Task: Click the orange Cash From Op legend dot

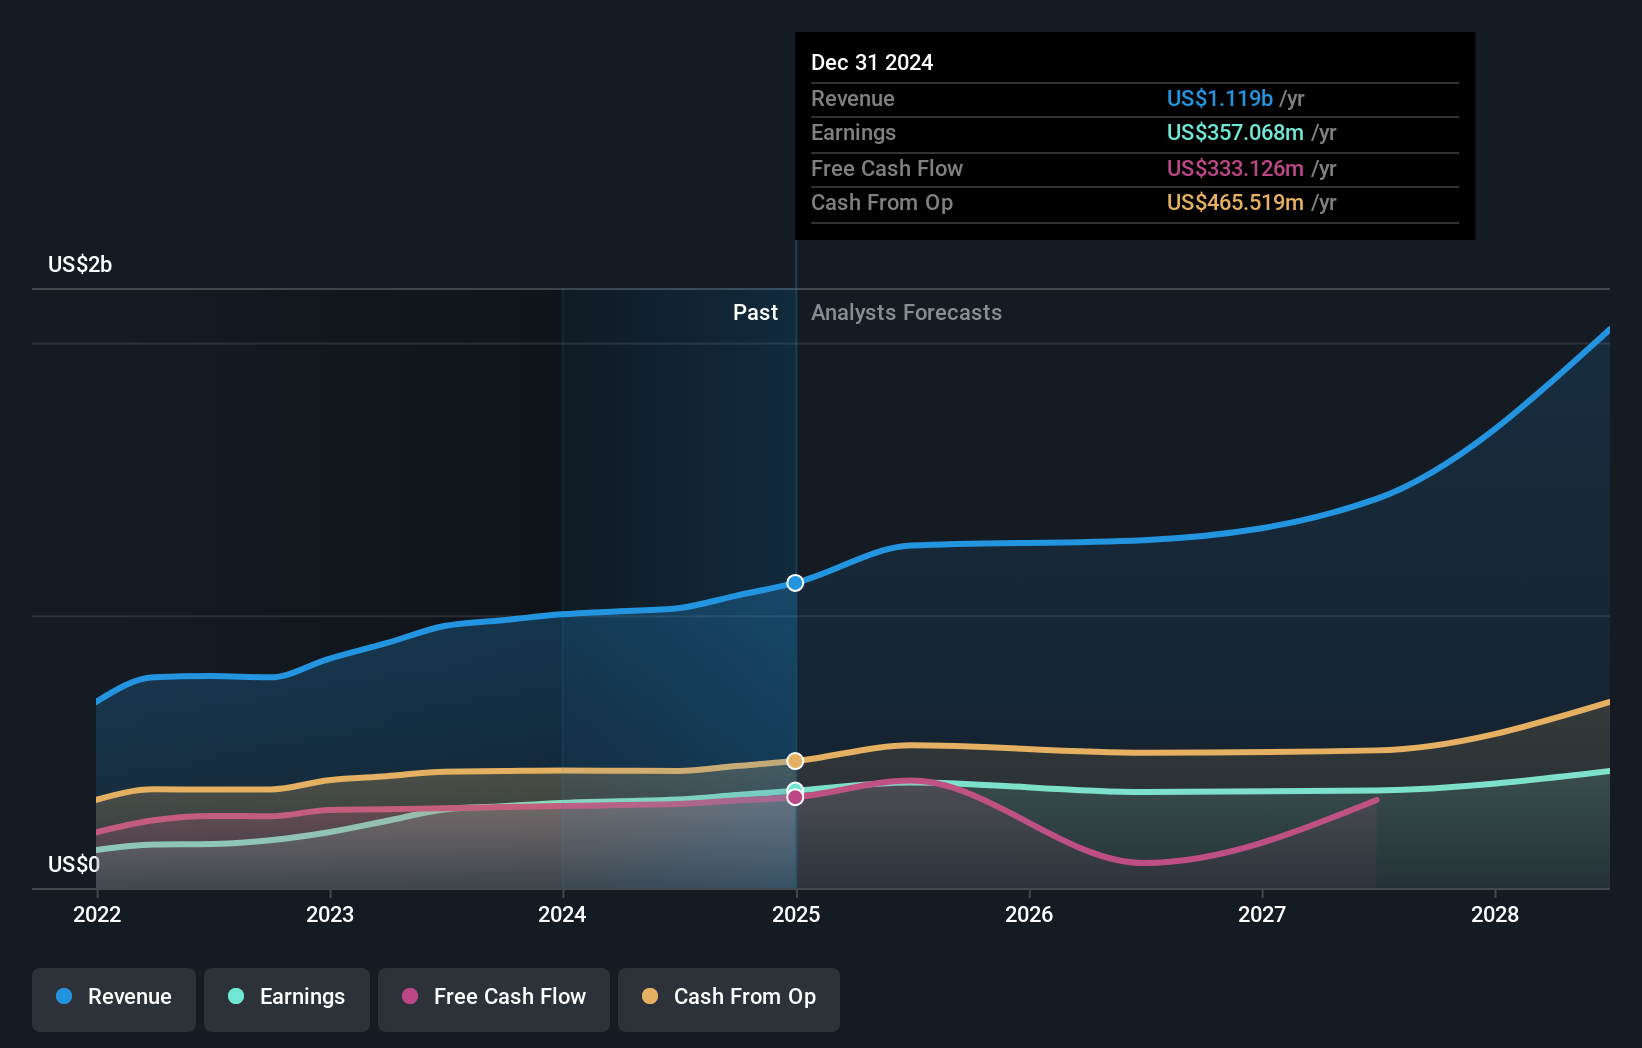Action: (650, 997)
